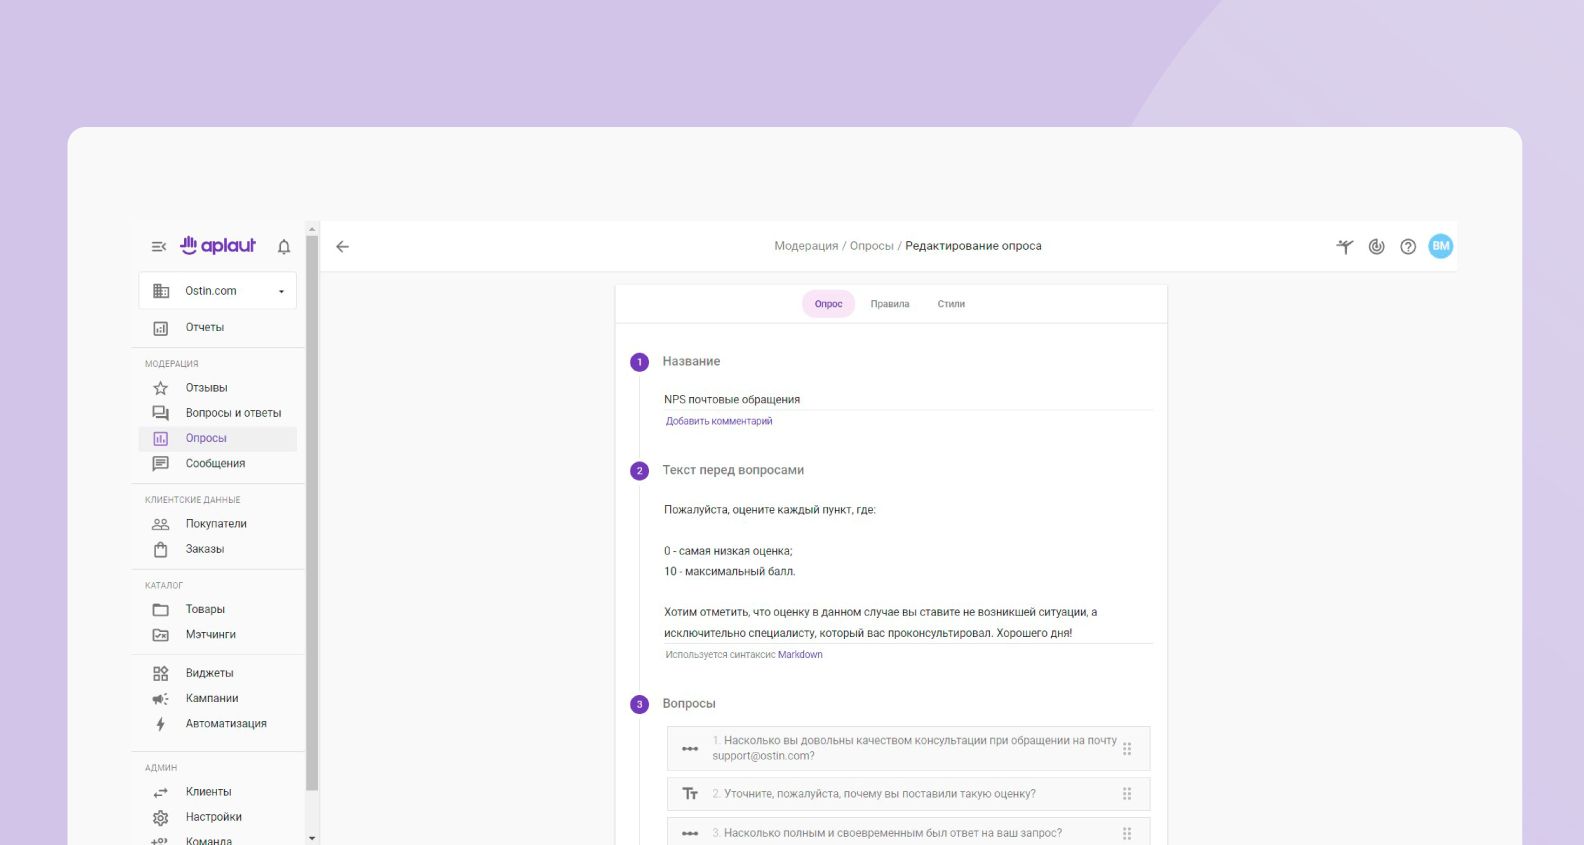Click the back arrow icon
The height and width of the screenshot is (845, 1584).
coord(343,246)
